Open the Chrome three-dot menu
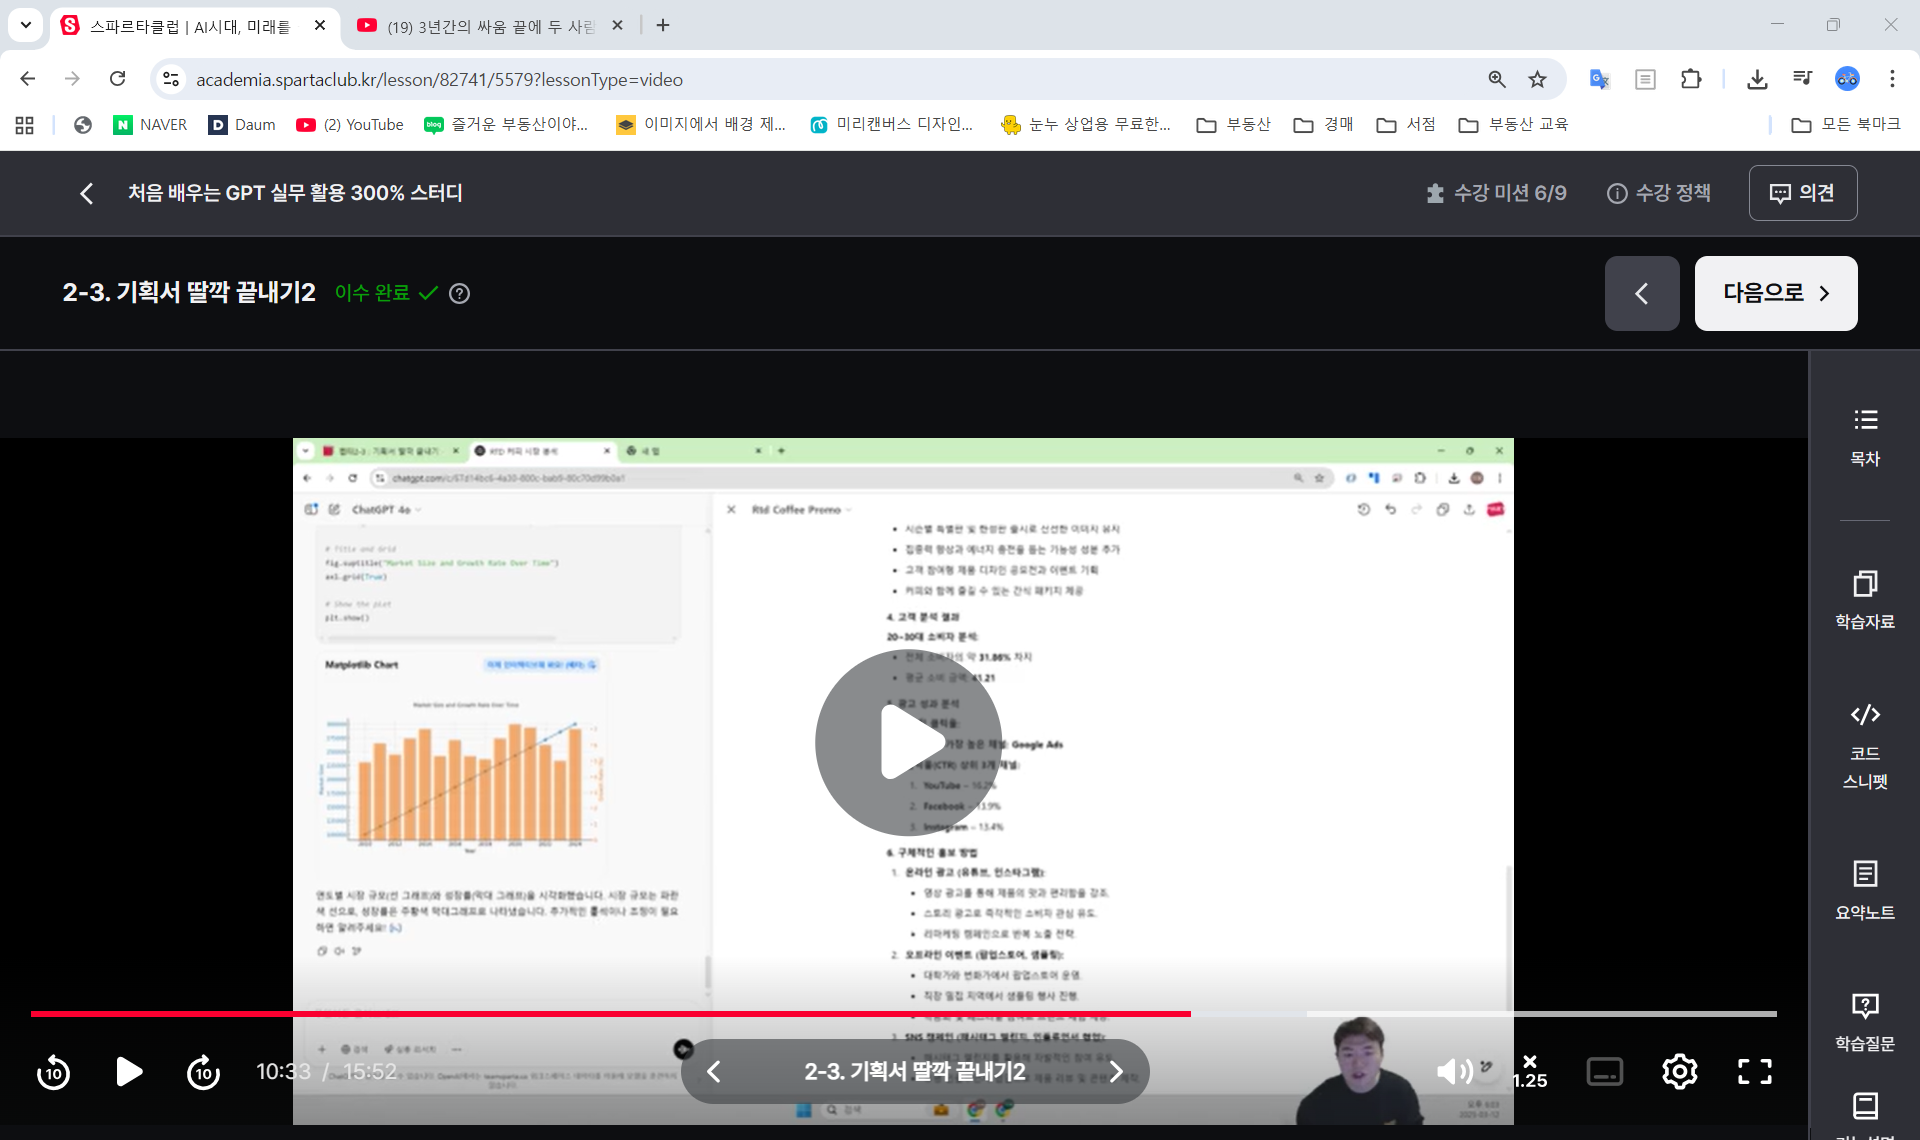This screenshot has width=1920, height=1140. coord(1892,79)
